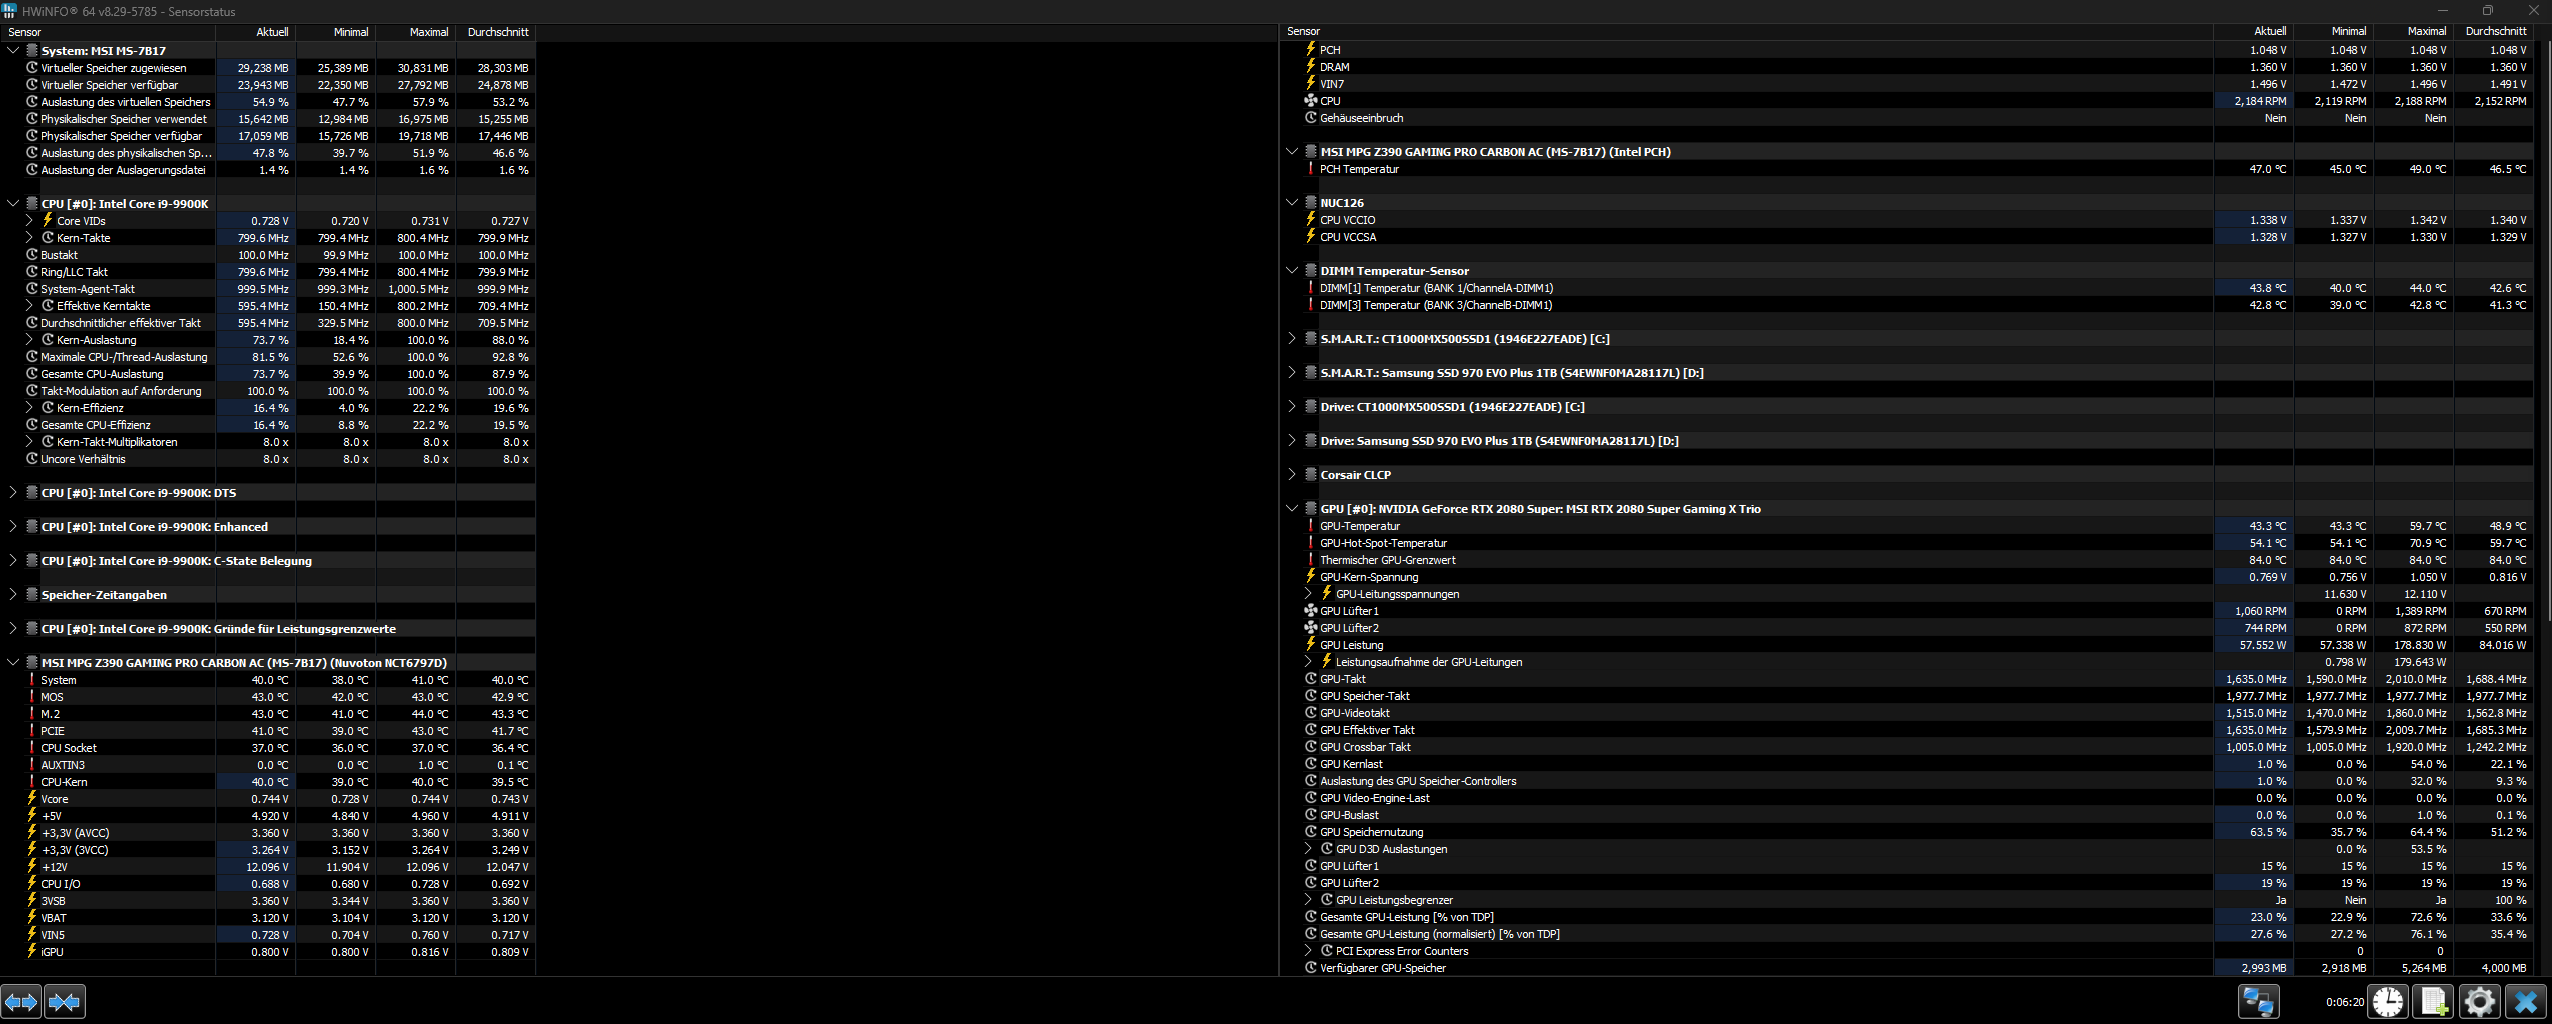Click left pane Maximal column header

click(416, 32)
